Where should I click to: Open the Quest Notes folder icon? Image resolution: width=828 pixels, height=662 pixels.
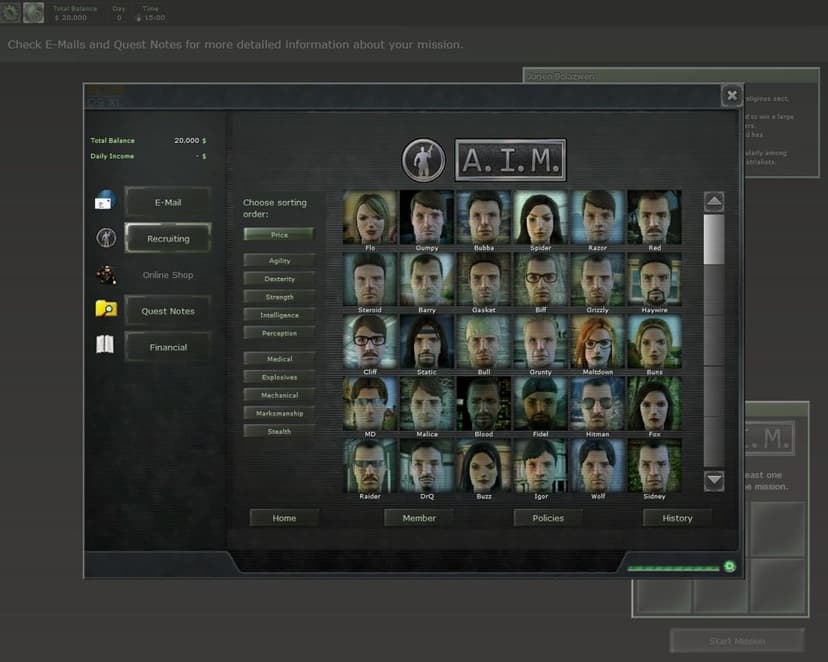pyautogui.click(x=106, y=308)
